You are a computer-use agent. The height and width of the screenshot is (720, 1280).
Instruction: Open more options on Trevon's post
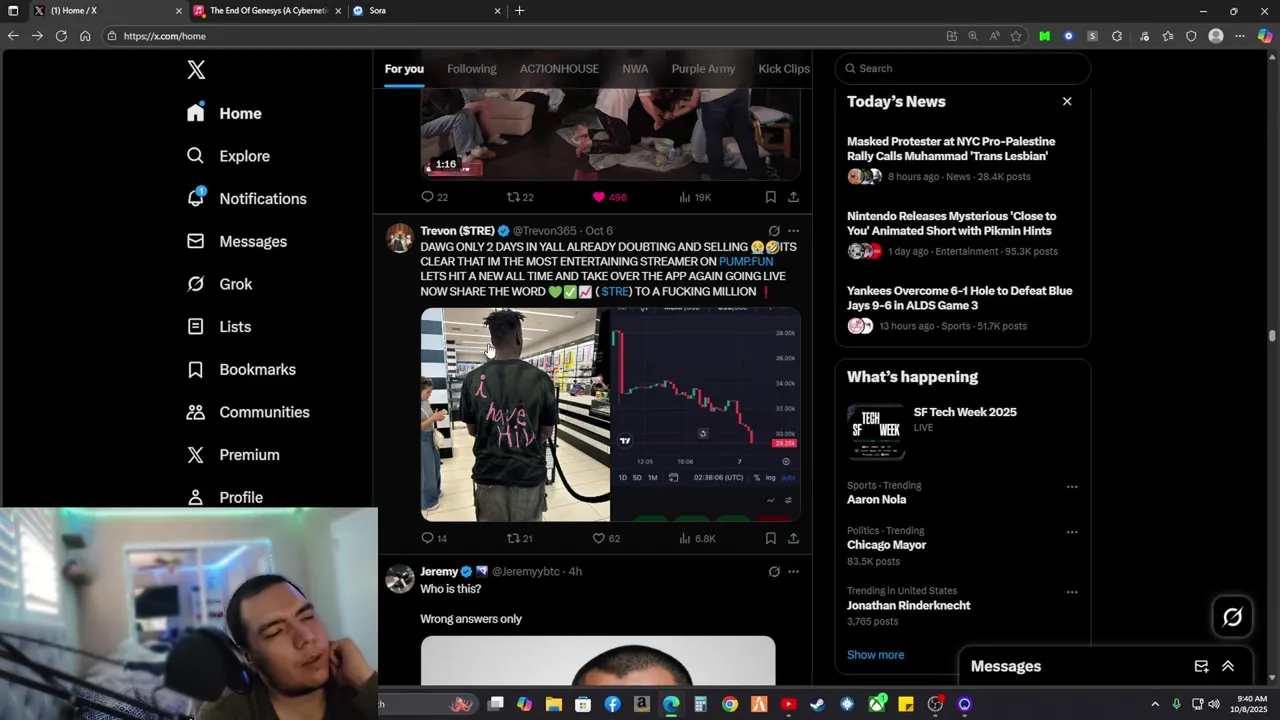793,231
